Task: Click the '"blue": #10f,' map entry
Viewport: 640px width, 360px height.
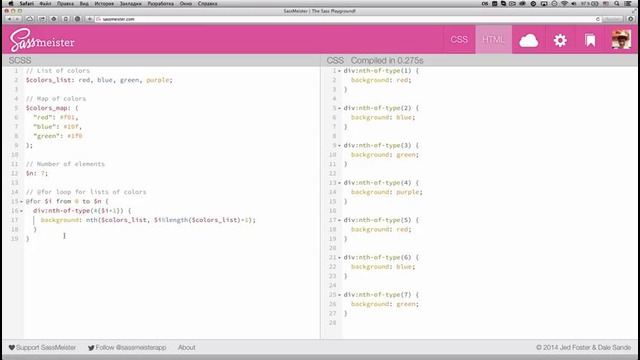Action: point(58,127)
